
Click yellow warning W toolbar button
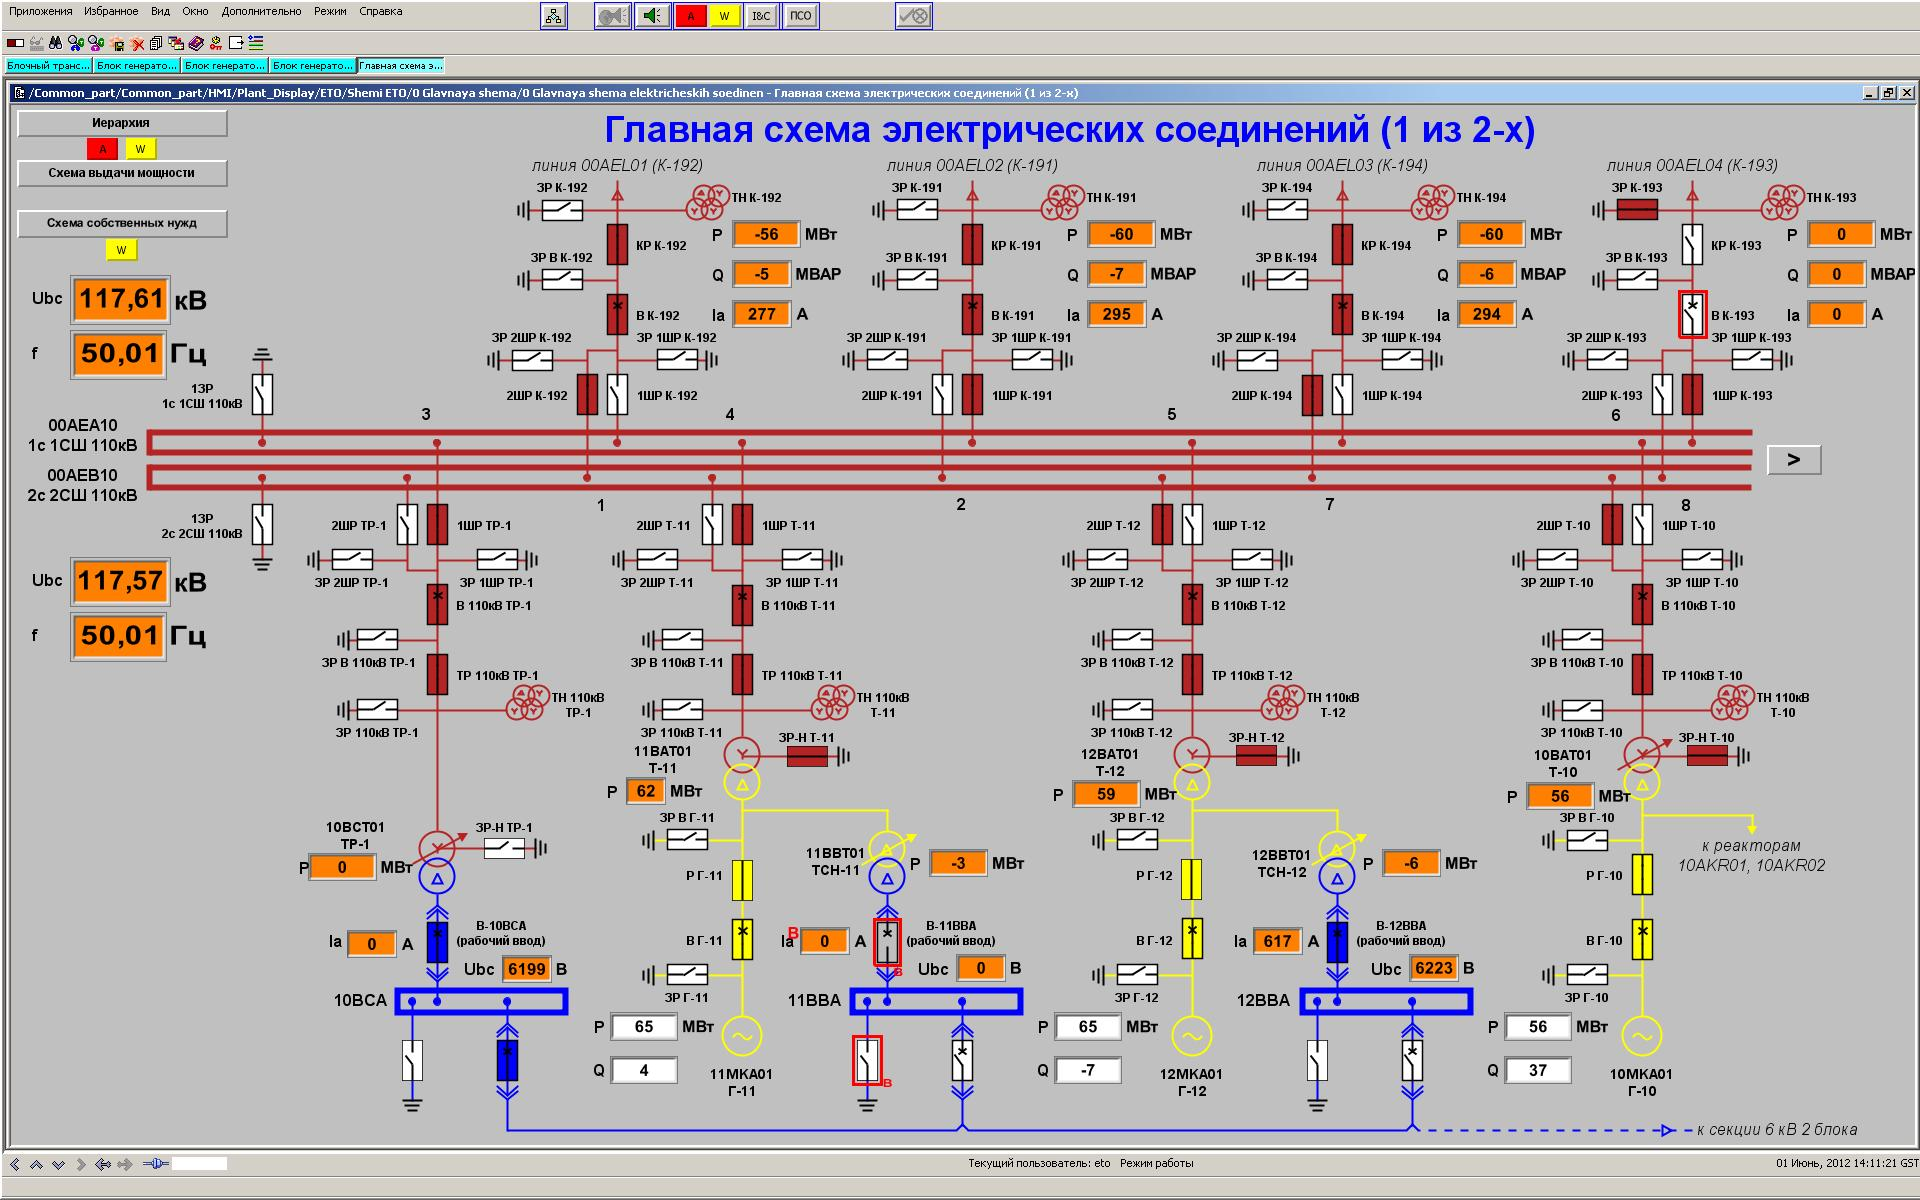[724, 16]
